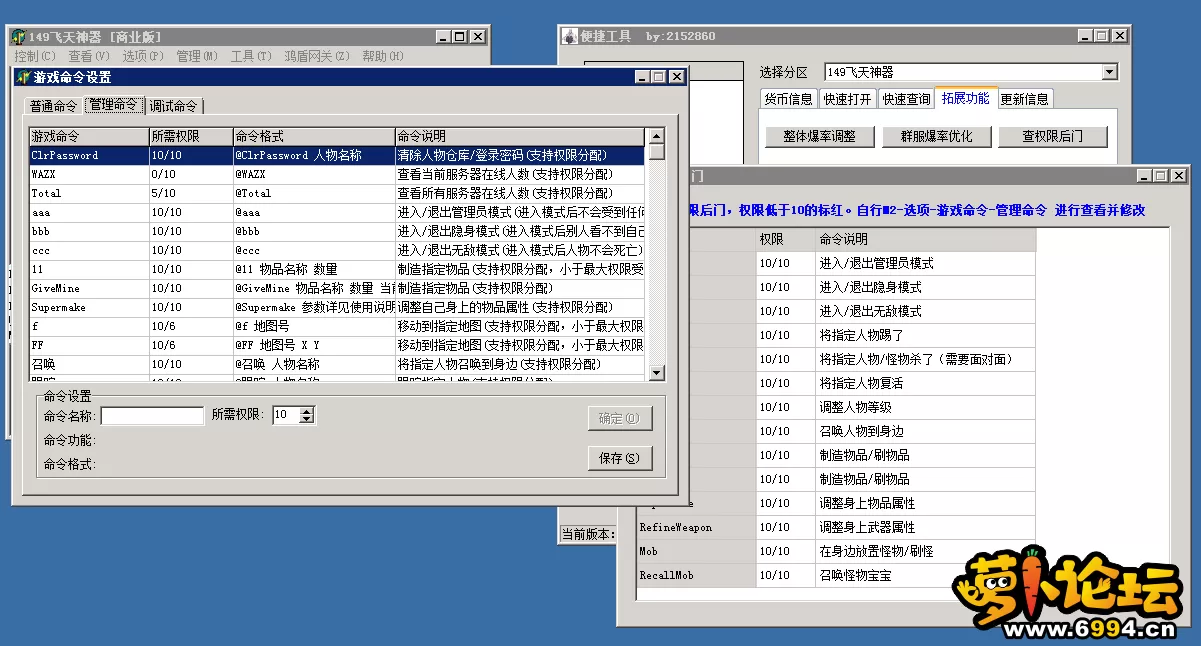Select the FF command row
This screenshot has width=1201, height=646.
click(x=337, y=345)
